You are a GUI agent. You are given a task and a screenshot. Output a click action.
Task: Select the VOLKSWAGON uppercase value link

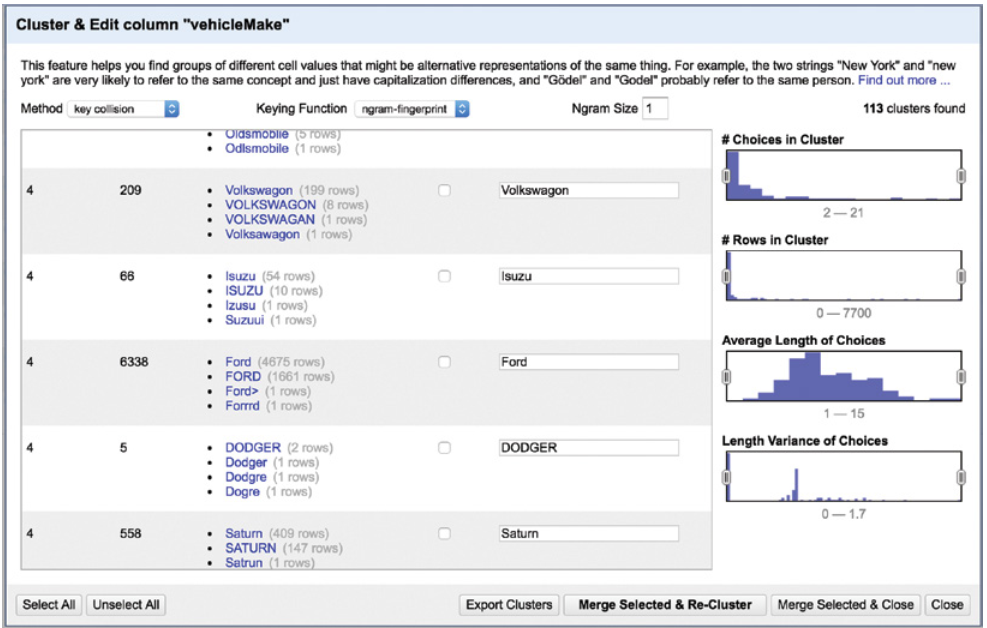(x=271, y=205)
